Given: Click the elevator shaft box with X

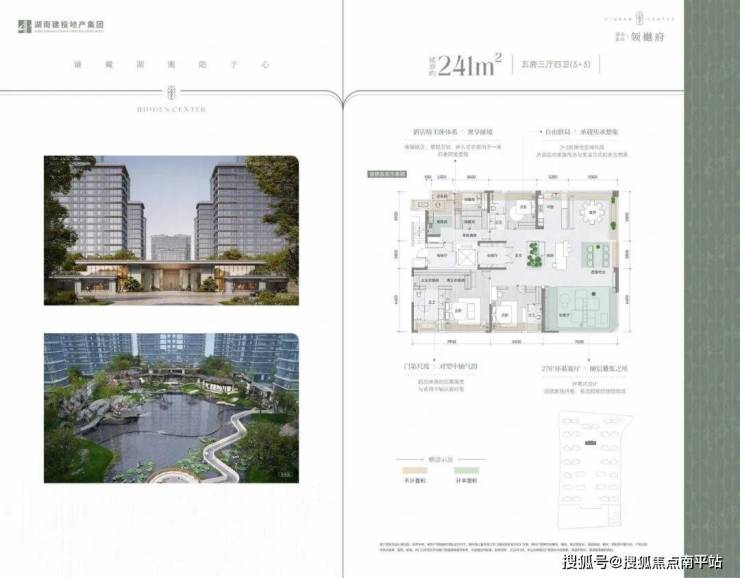Looking at the screenshot, I should click(x=467, y=258).
